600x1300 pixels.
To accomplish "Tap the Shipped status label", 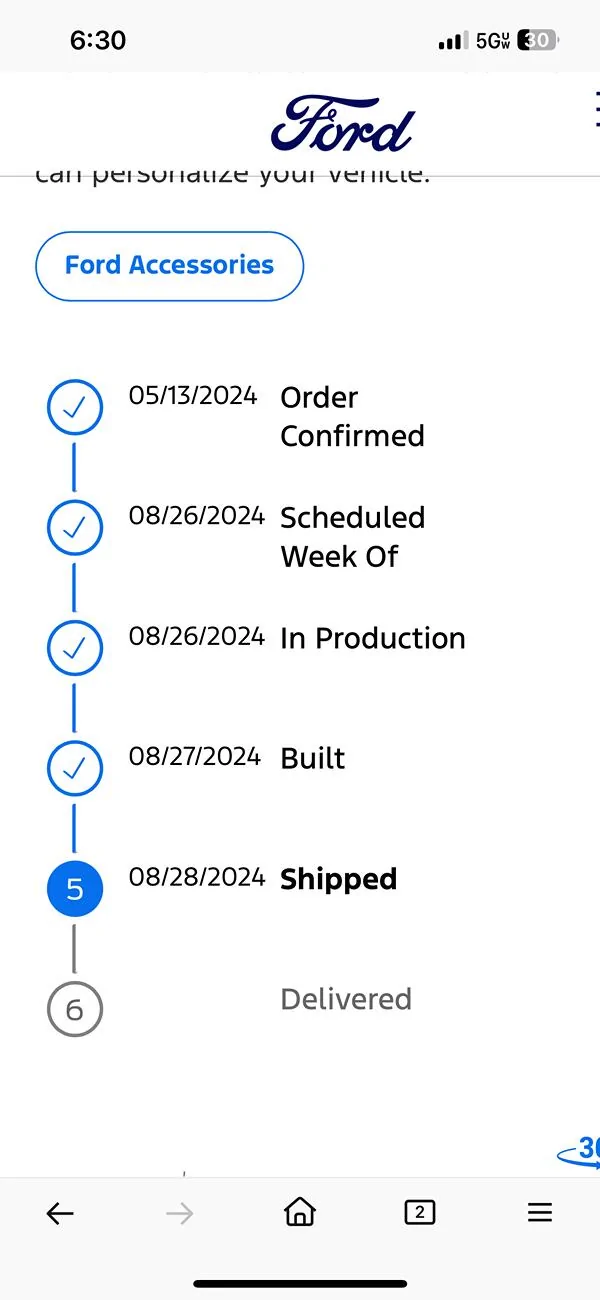I will coord(338,879).
